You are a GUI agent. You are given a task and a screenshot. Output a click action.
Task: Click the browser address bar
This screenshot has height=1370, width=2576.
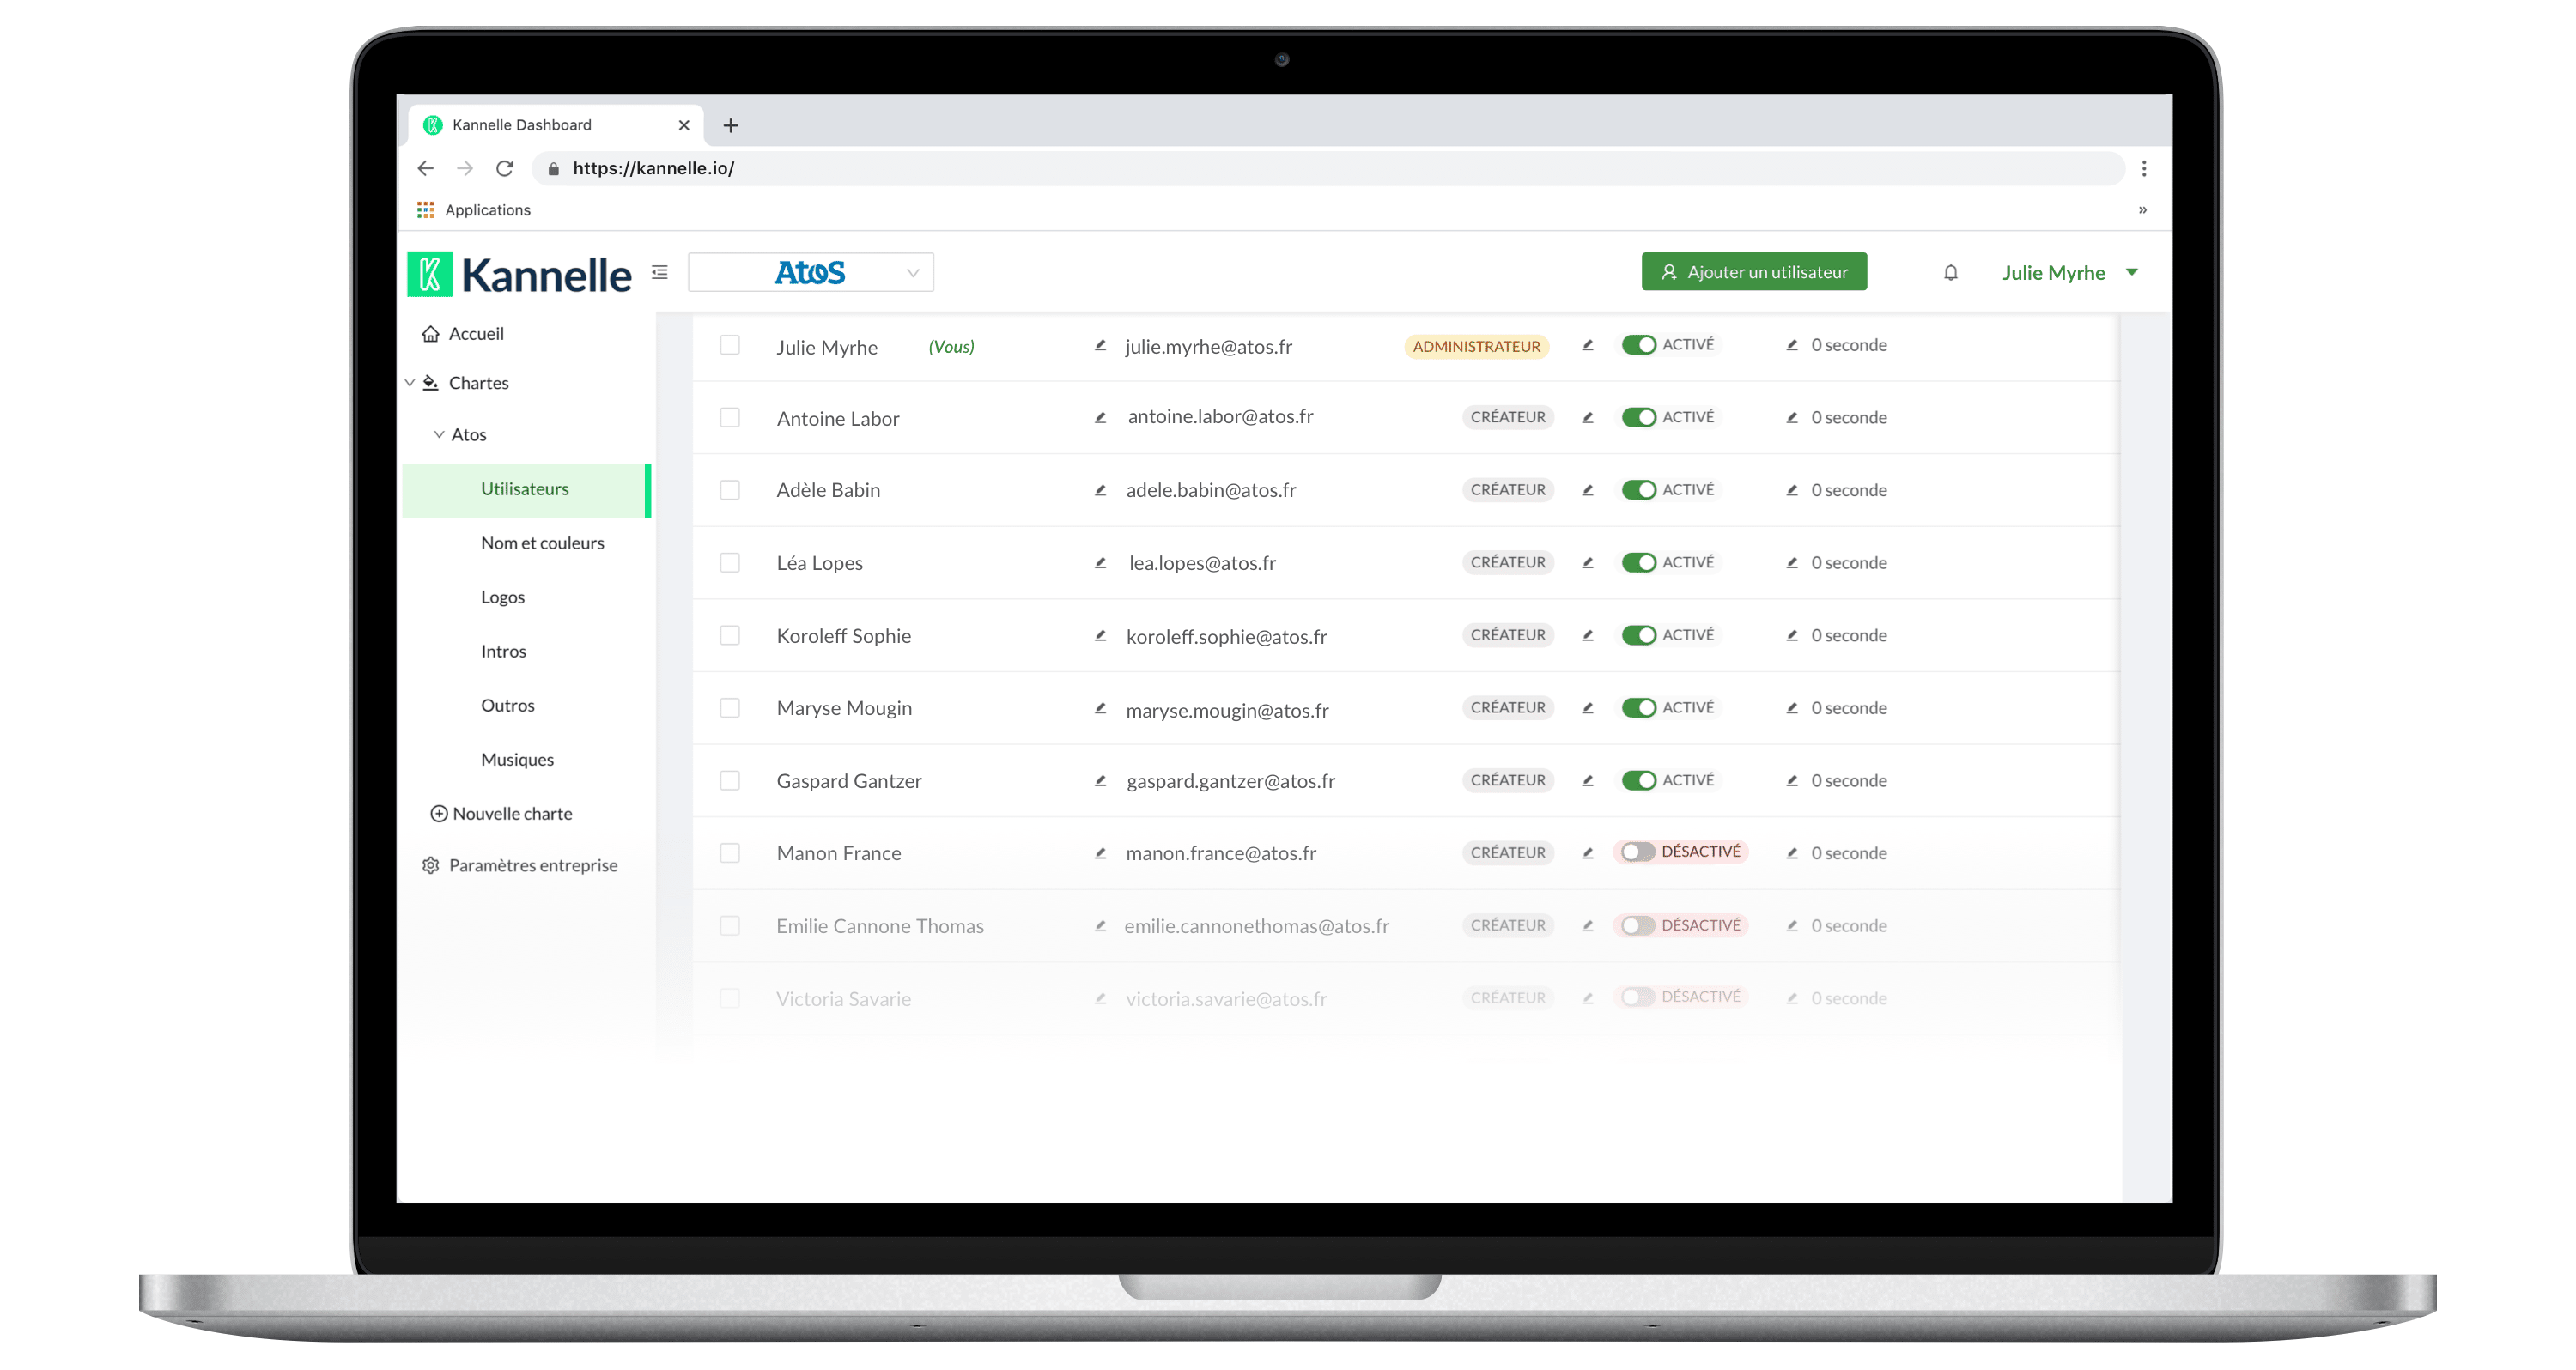1328,168
